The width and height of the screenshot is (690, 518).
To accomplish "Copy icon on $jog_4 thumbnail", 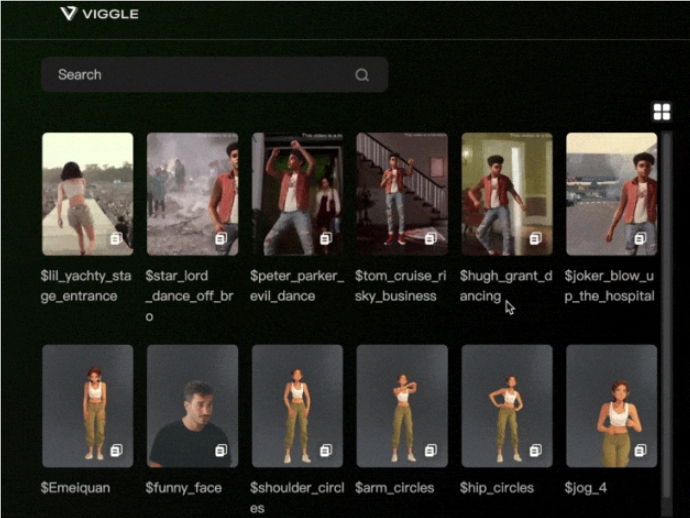I will click(x=640, y=450).
